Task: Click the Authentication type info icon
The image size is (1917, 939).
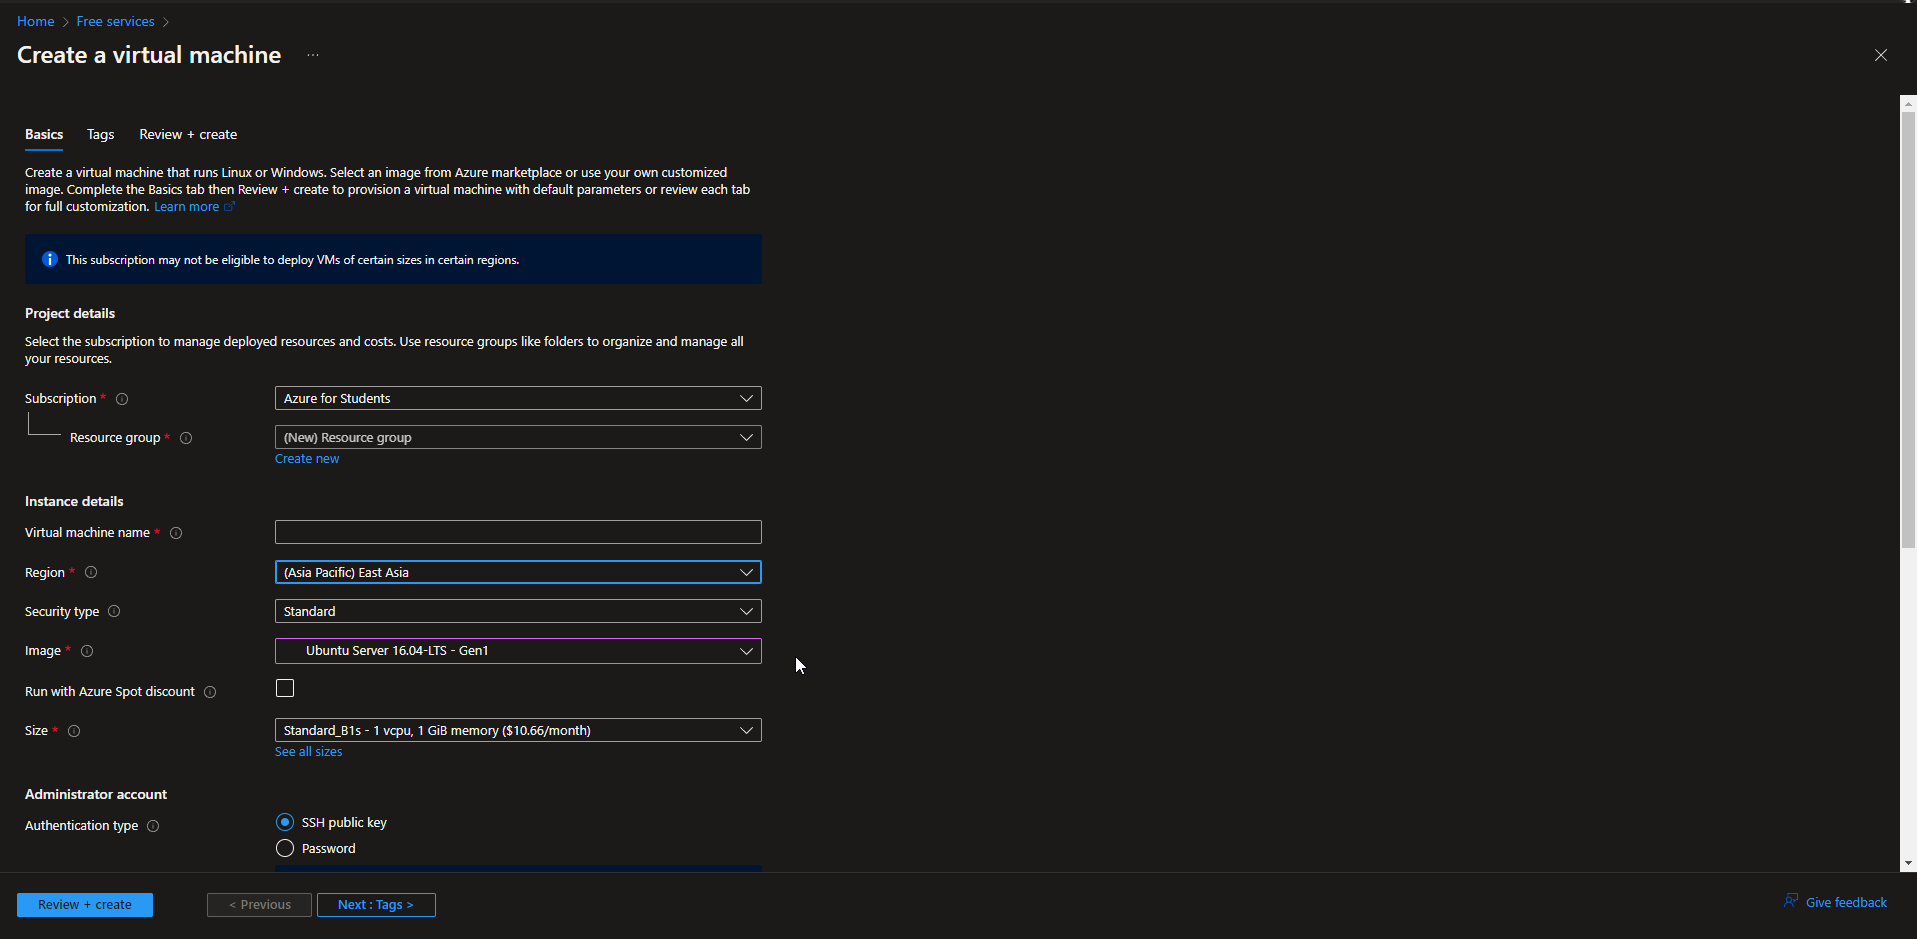Action: pyautogui.click(x=153, y=826)
